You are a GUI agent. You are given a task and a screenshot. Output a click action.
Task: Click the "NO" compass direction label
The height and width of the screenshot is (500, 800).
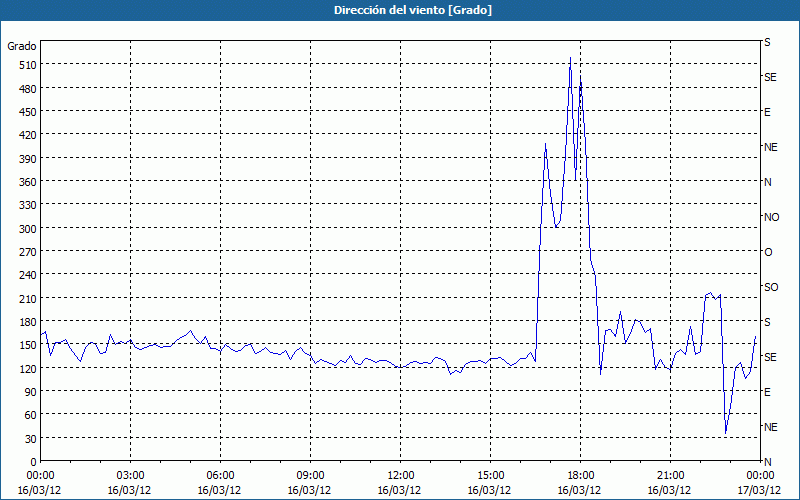[771, 217]
